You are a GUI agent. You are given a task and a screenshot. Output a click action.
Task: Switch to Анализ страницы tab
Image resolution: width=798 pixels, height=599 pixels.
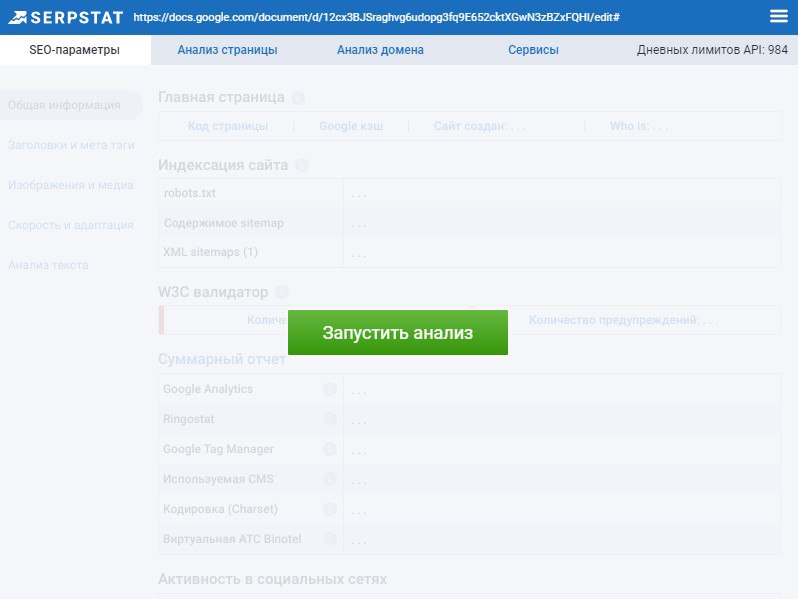[227, 50]
